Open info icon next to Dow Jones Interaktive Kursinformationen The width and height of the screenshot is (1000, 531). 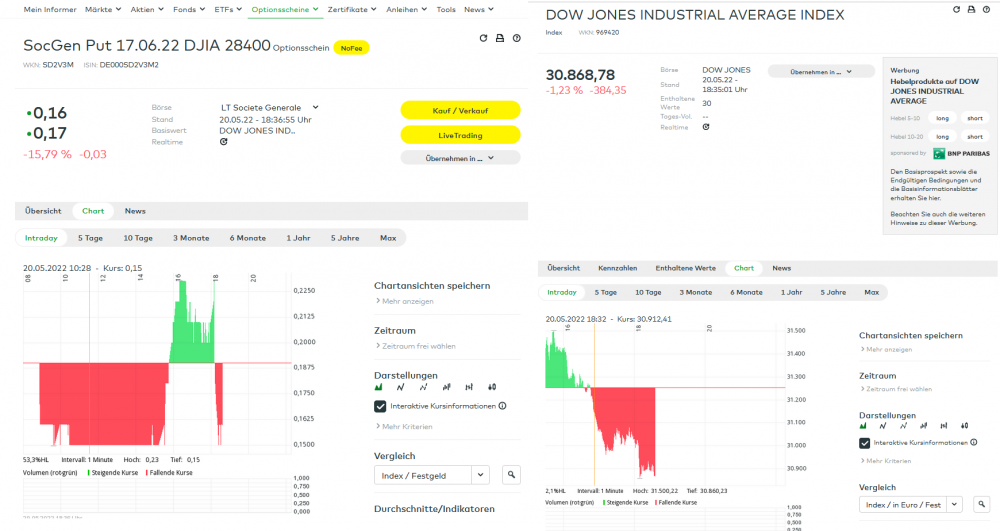point(974,442)
